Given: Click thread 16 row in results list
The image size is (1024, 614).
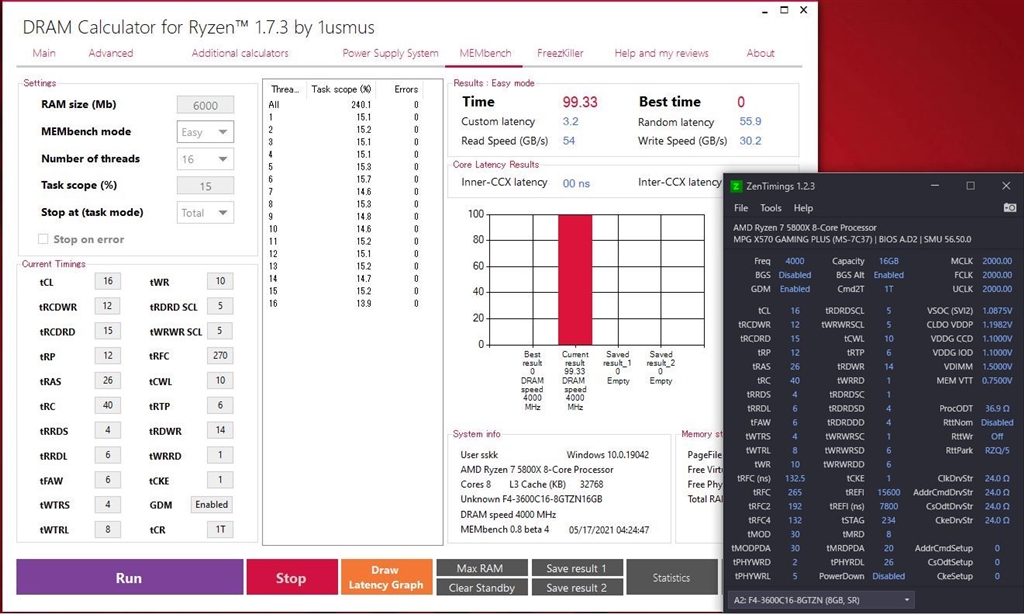Looking at the screenshot, I should tap(344, 304).
